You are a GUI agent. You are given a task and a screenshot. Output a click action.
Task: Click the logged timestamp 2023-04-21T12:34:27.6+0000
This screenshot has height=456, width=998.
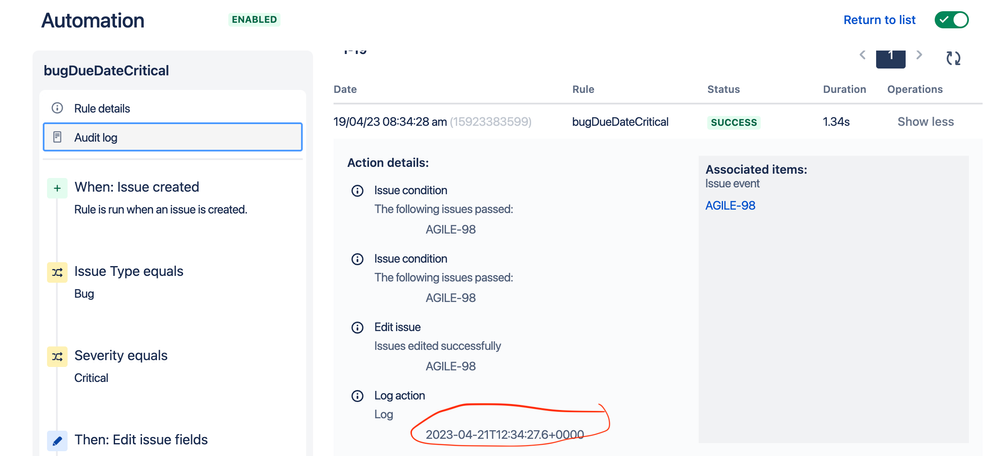pyautogui.click(x=505, y=435)
